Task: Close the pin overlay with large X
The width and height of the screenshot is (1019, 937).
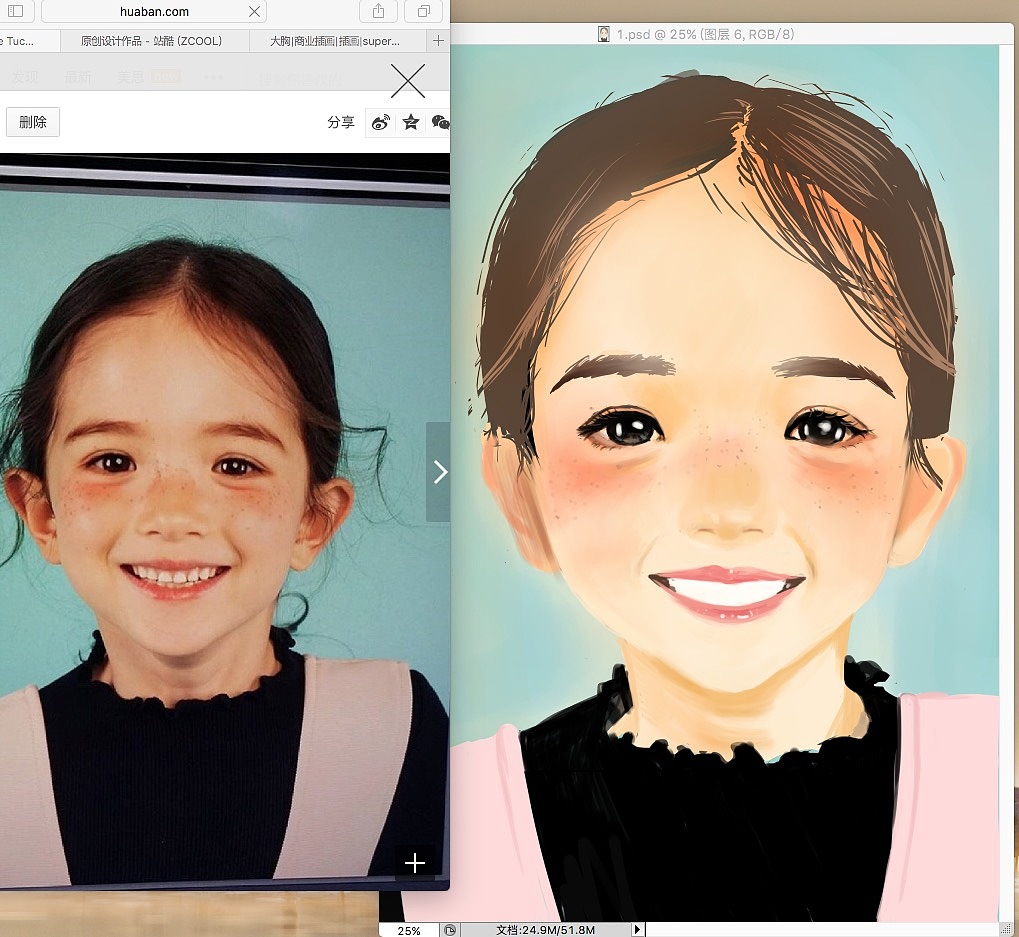Action: pos(407,81)
